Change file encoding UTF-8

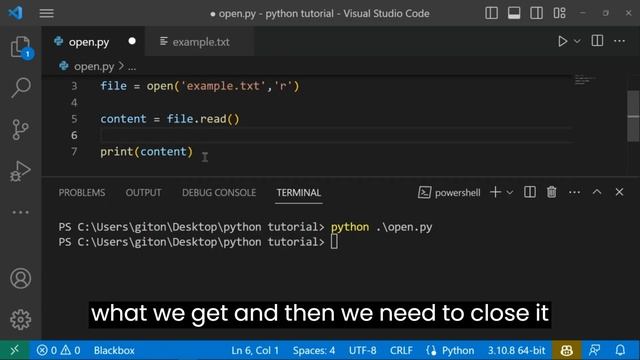(x=362, y=350)
